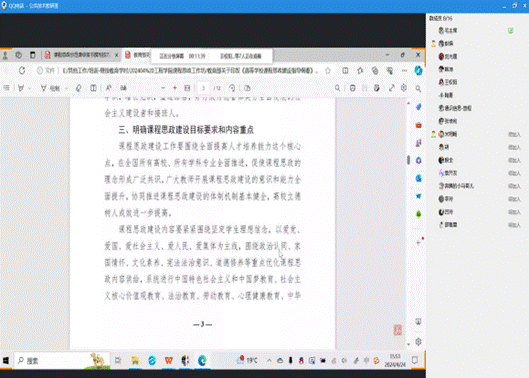Select the PDF eraser tool
This screenshot has width=529, height=378.
coord(78,88)
